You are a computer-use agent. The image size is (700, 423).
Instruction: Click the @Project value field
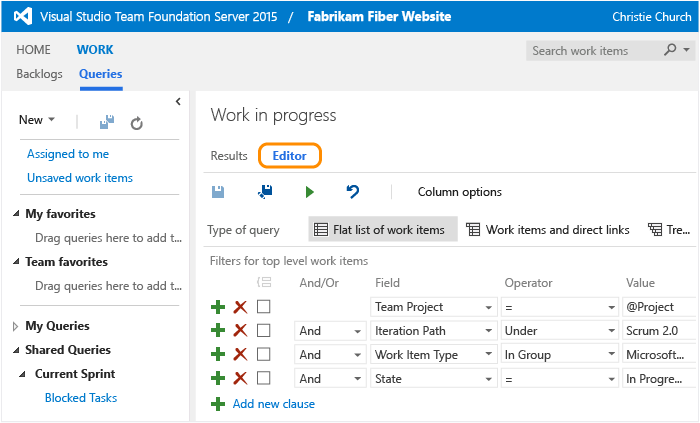659,307
